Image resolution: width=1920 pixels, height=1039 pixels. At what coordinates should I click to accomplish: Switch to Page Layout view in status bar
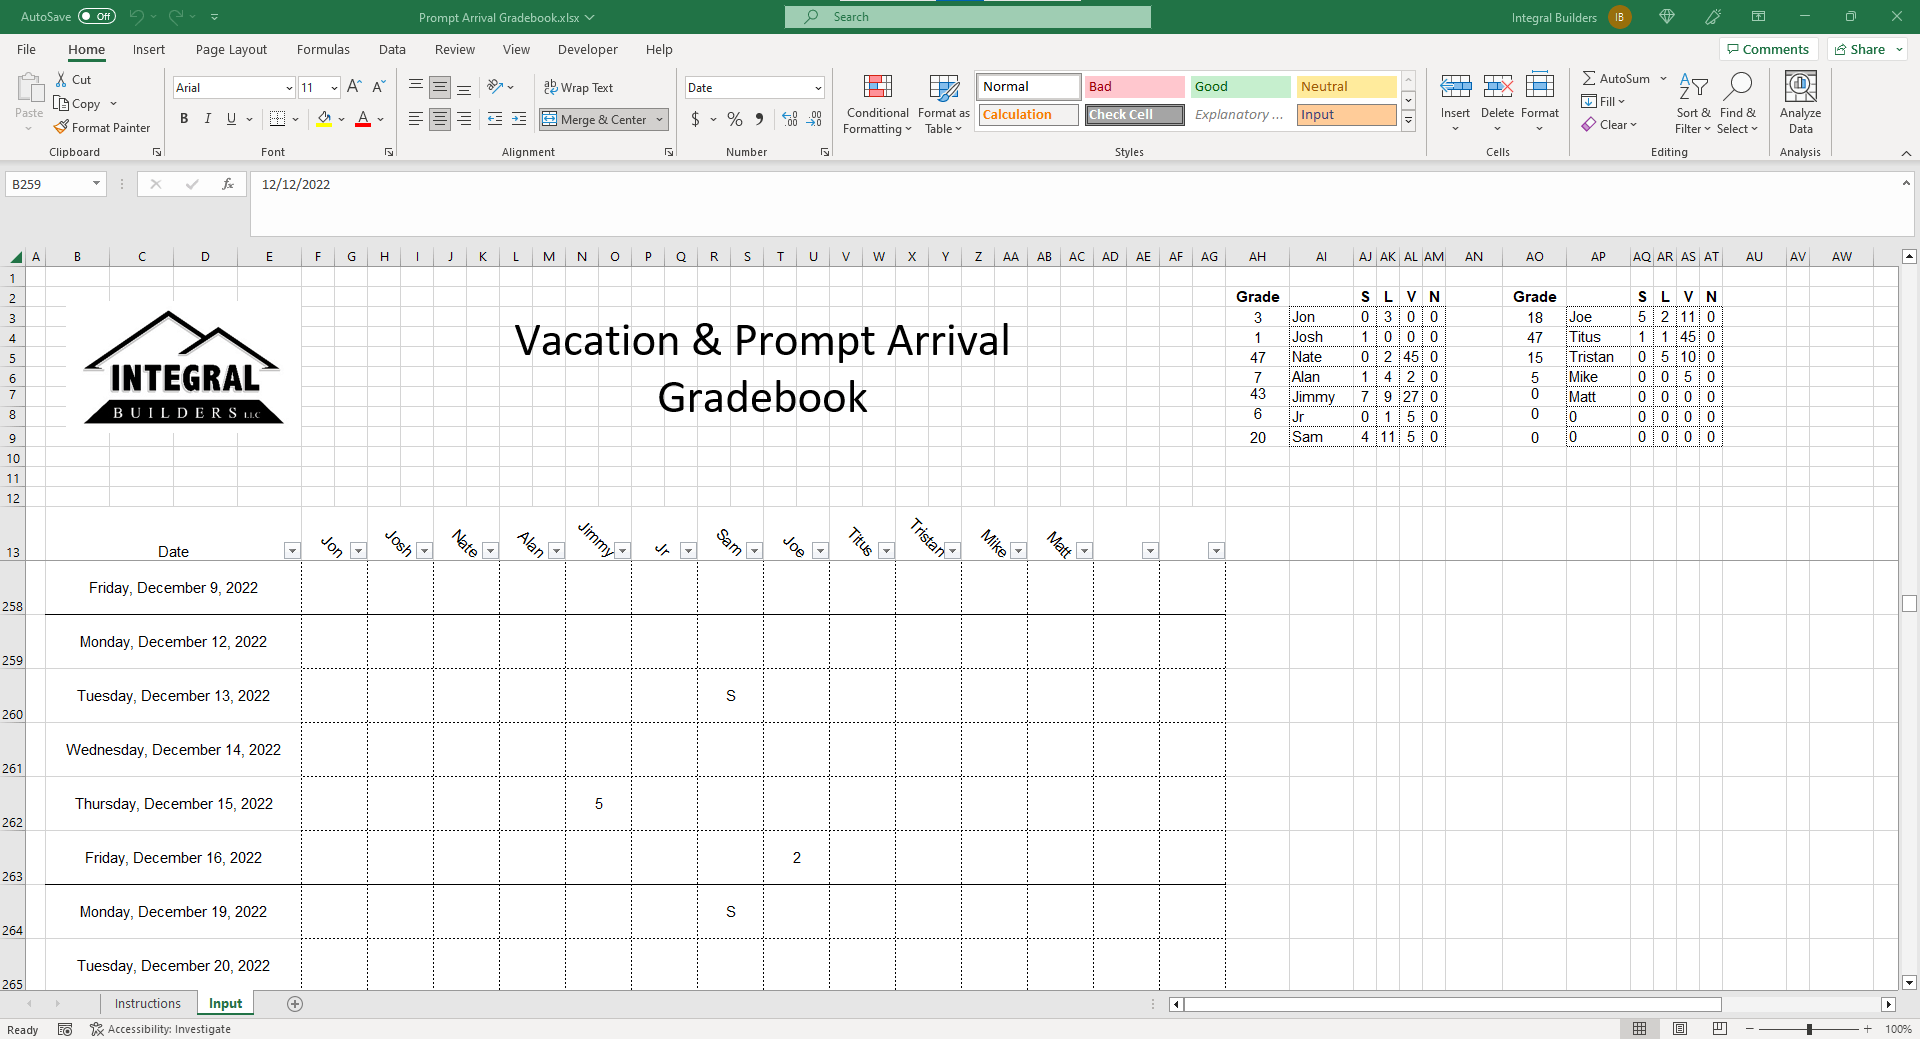pos(1680,1028)
